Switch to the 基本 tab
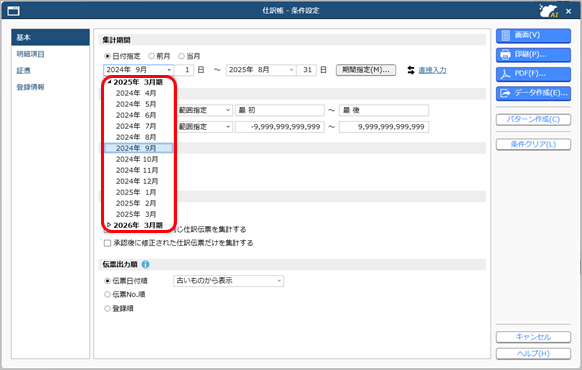Image resolution: width=582 pixels, height=370 pixels. [x=50, y=37]
